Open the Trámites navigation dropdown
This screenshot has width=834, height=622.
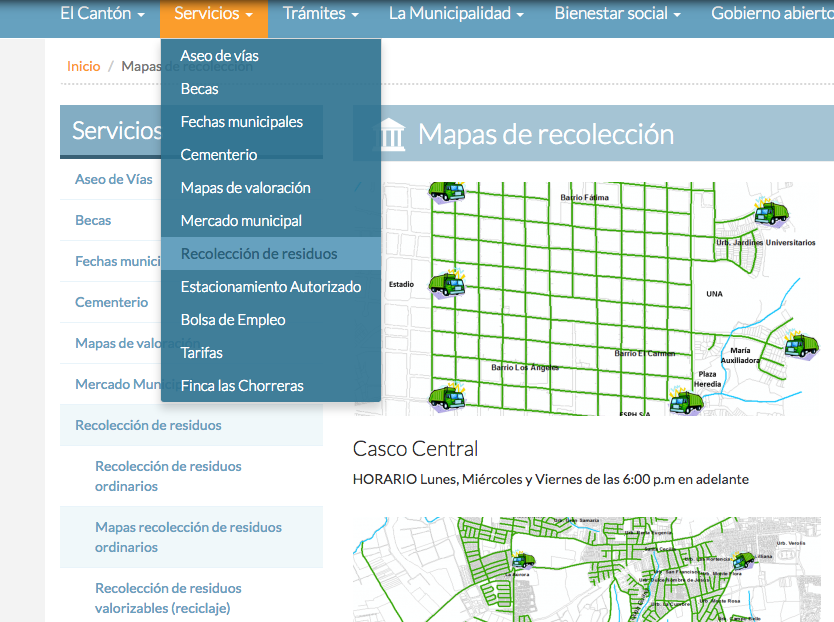point(320,14)
